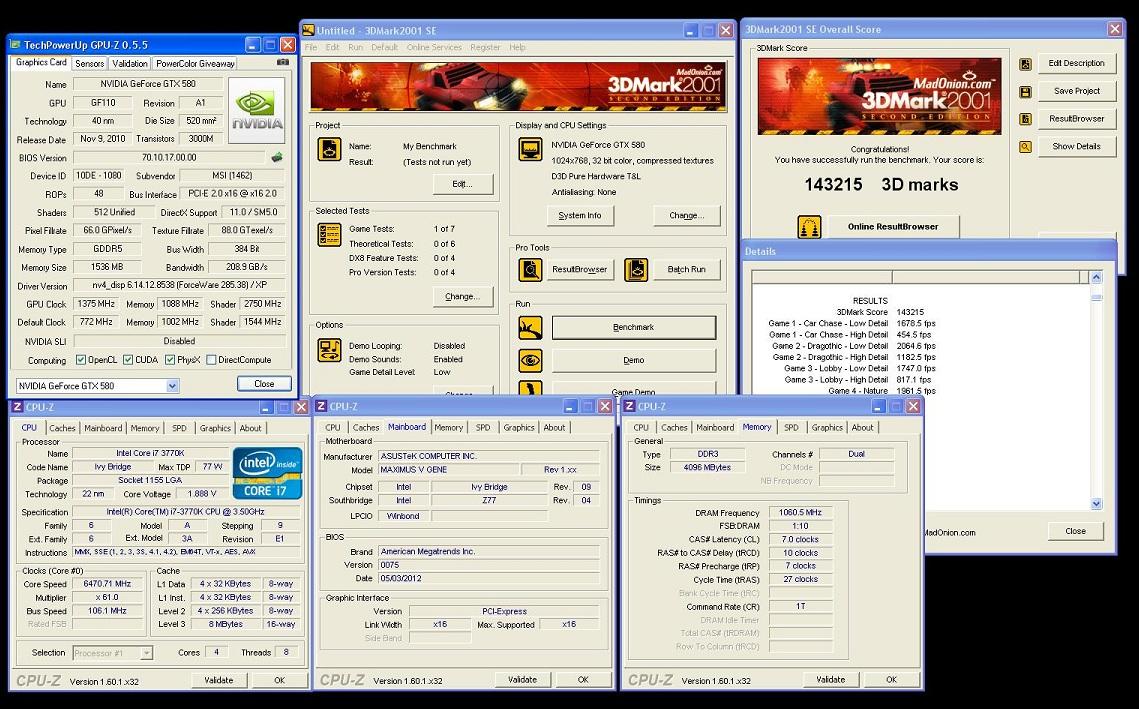
Task: Click the CPU-Z title icon of Memory window
Action: [630, 406]
